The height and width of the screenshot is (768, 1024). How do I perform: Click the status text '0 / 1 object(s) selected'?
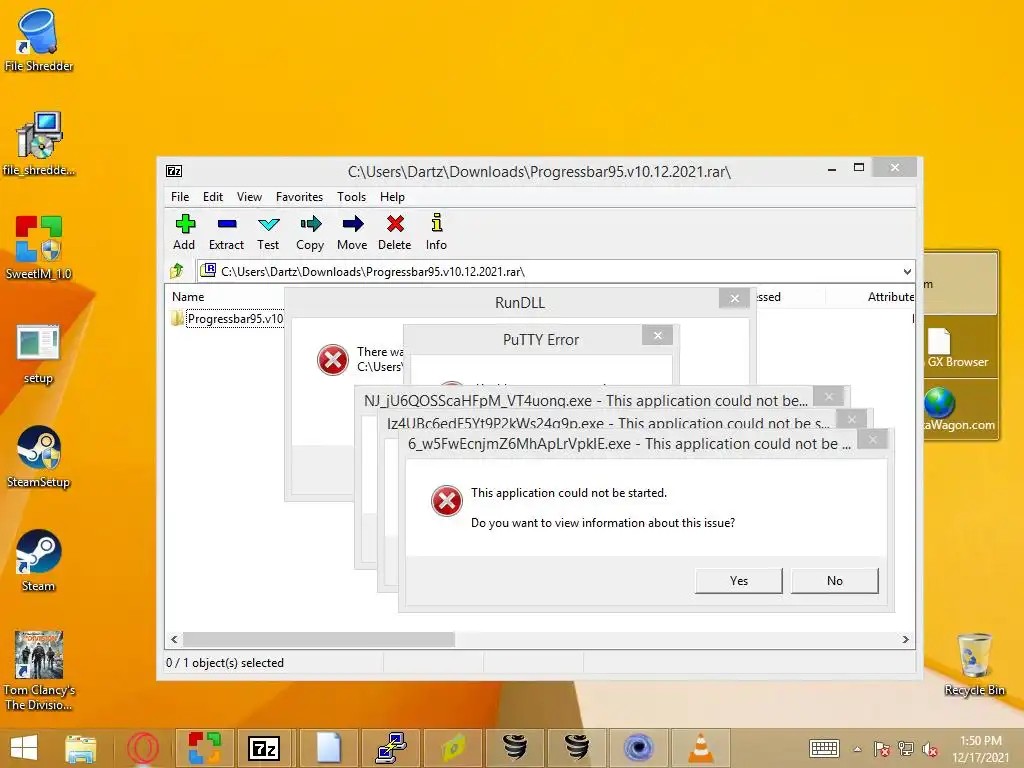225,663
